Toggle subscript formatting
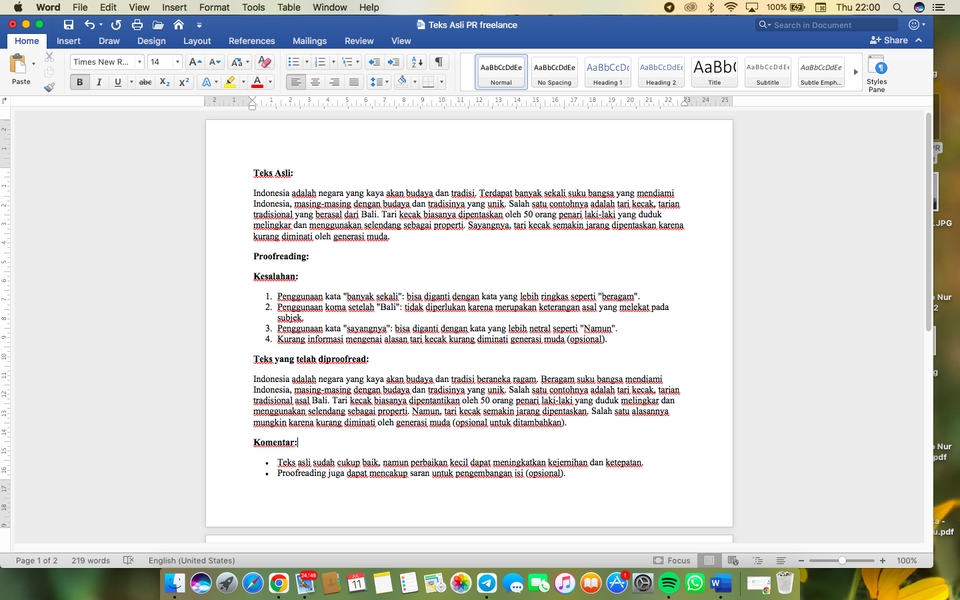Image resolution: width=960 pixels, height=600 pixels. point(163,82)
